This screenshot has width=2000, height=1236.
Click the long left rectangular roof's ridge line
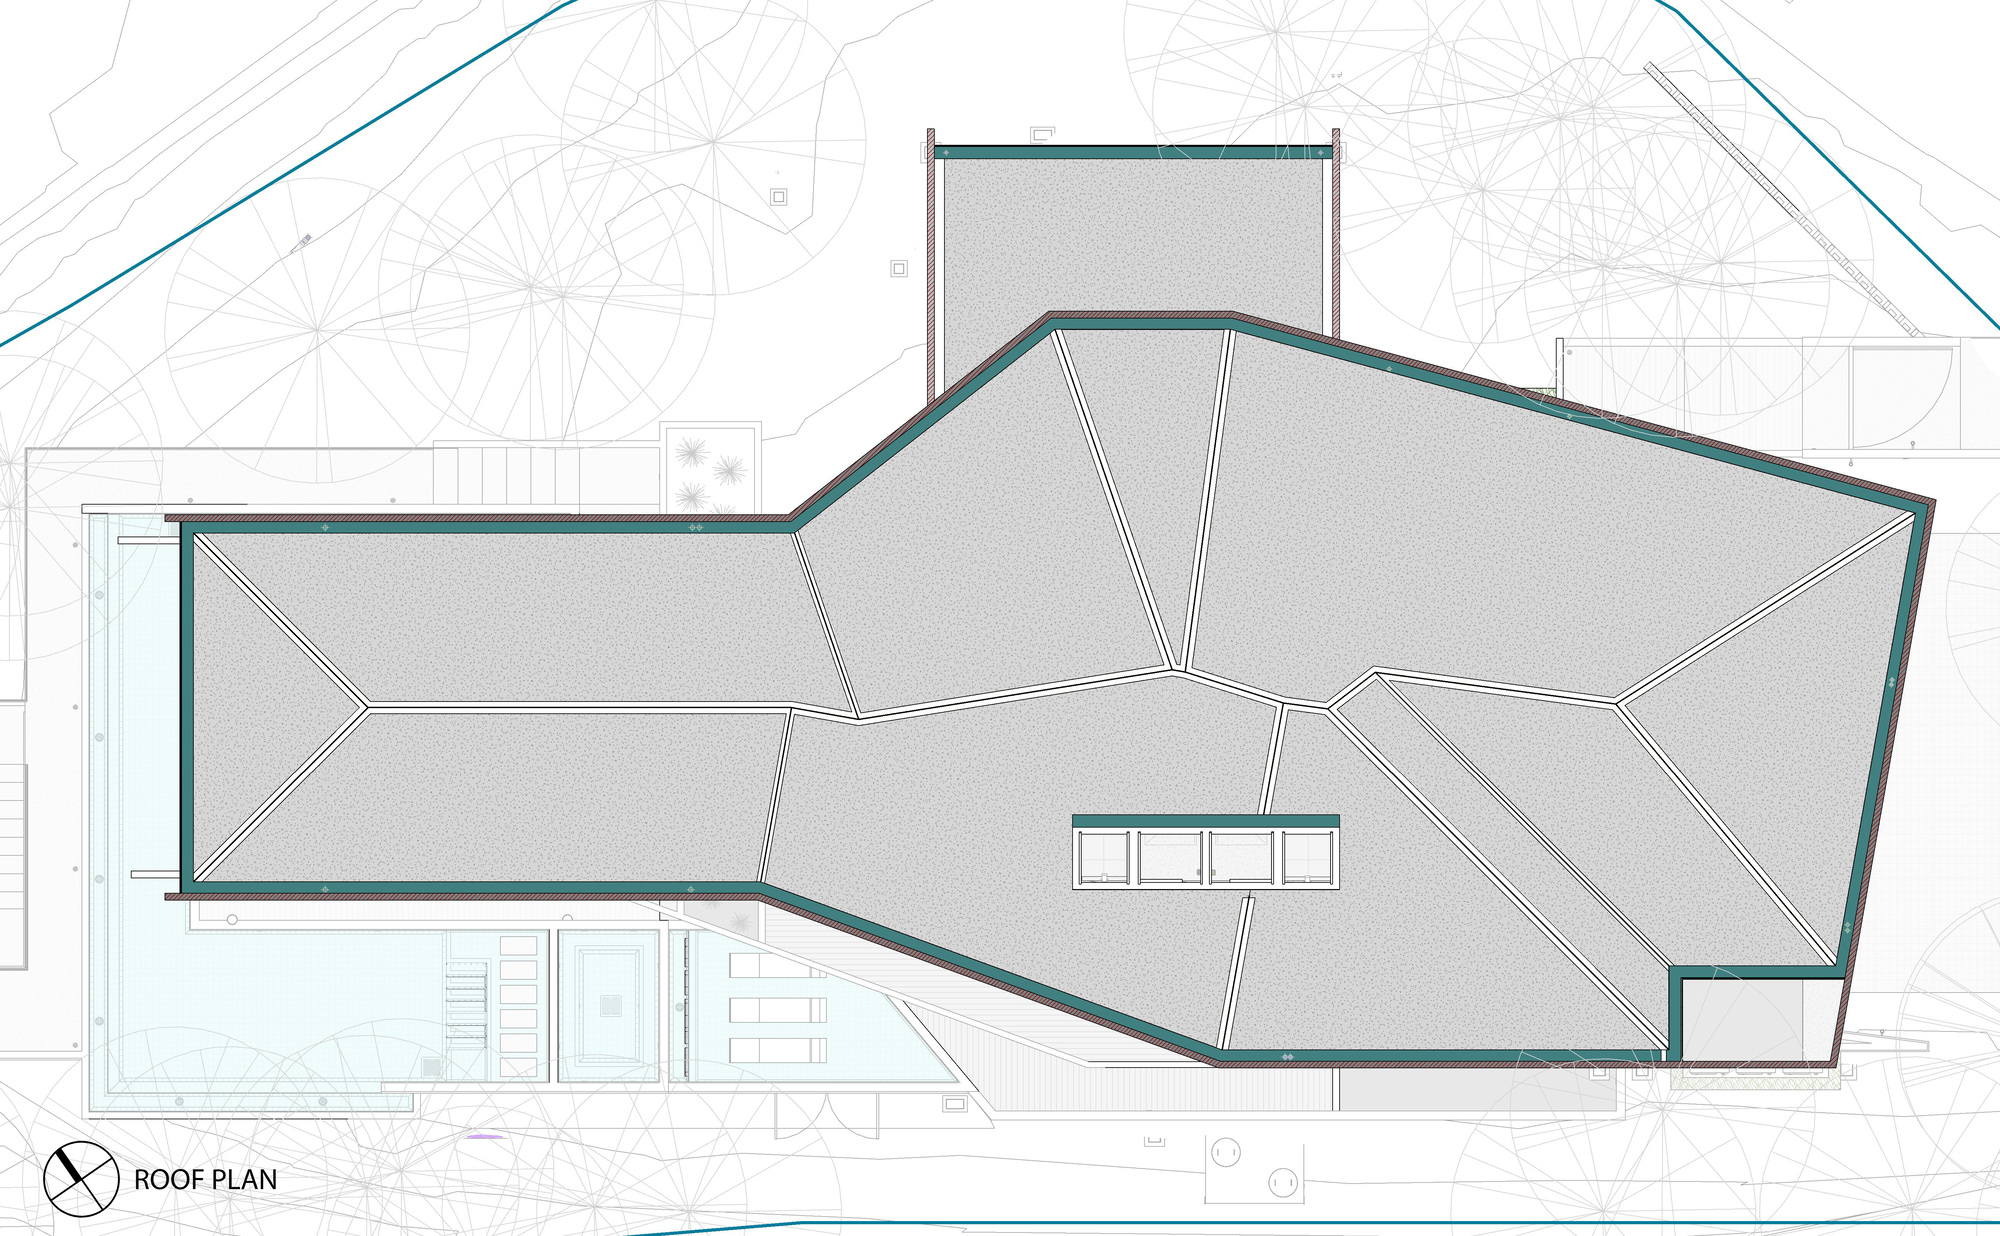(580, 708)
